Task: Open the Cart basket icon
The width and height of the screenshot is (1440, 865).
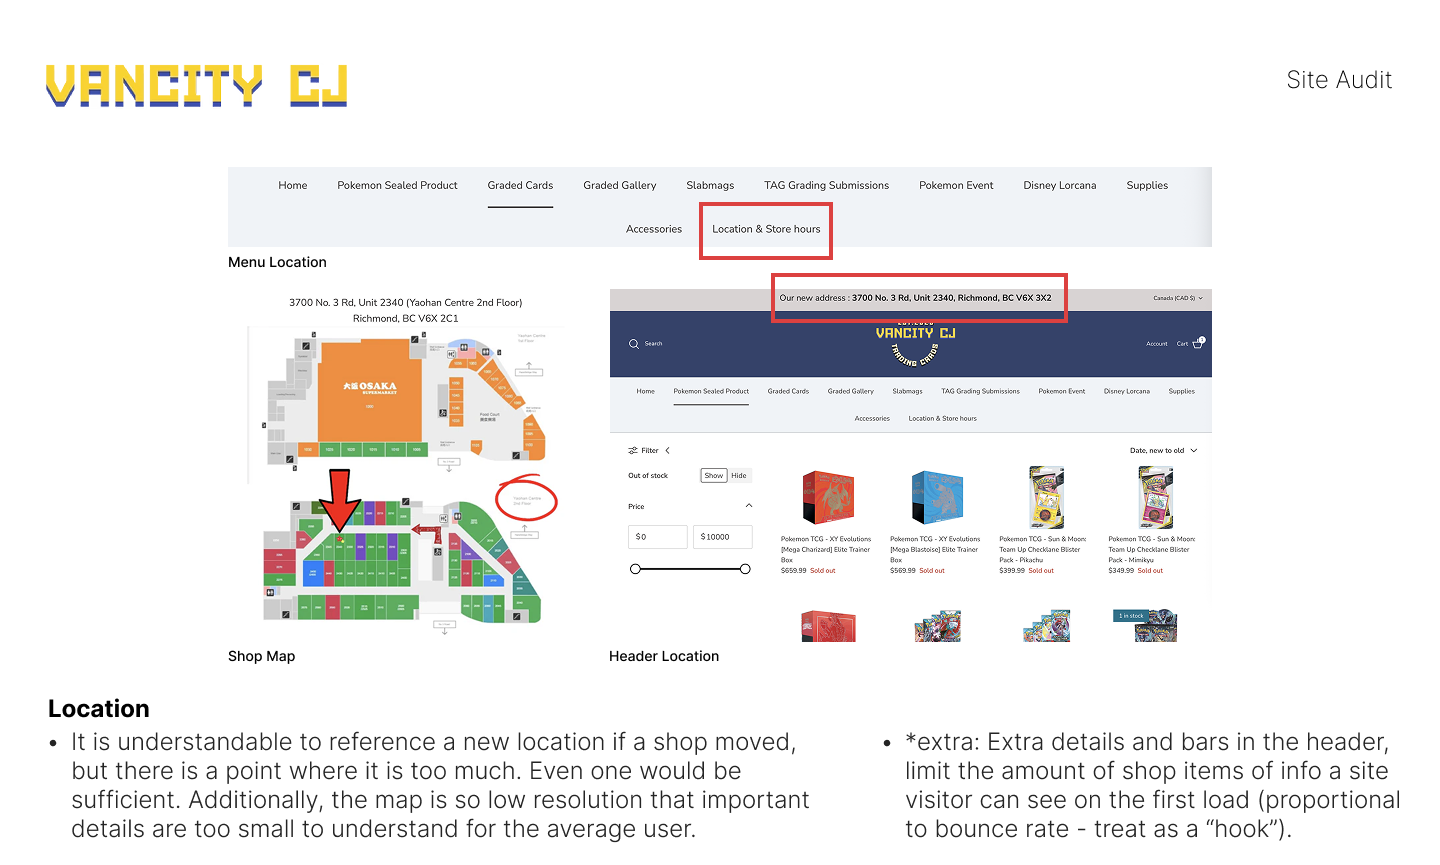Action: (1198, 343)
